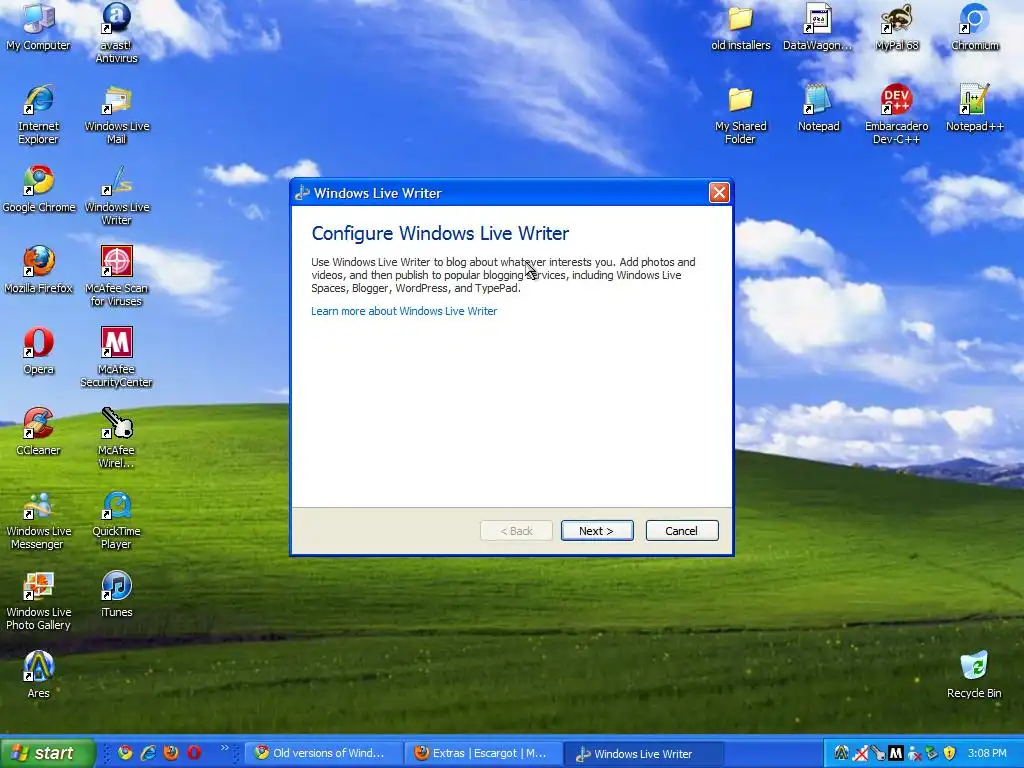The image size is (1024, 768).
Task: Switch to Extras | Escargot taskbar window
Action: click(483, 753)
